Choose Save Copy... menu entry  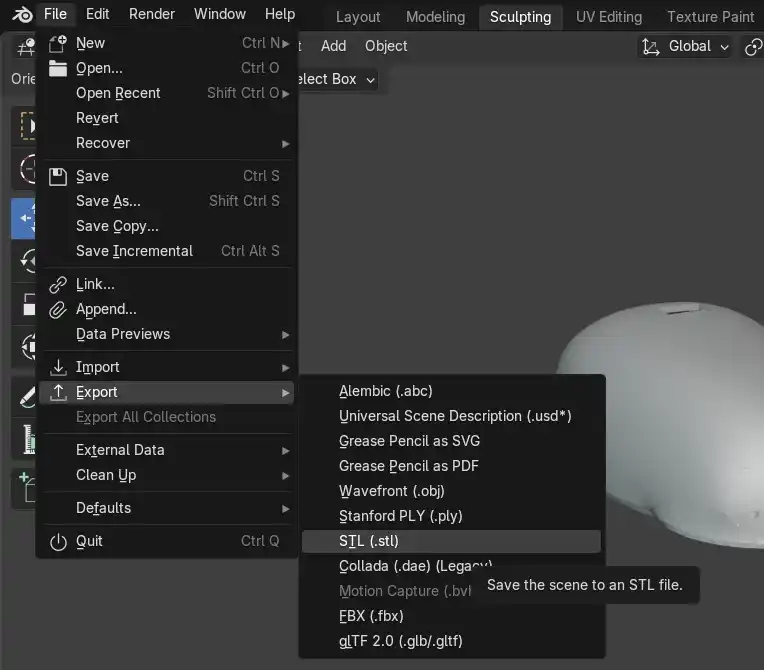pos(166,226)
